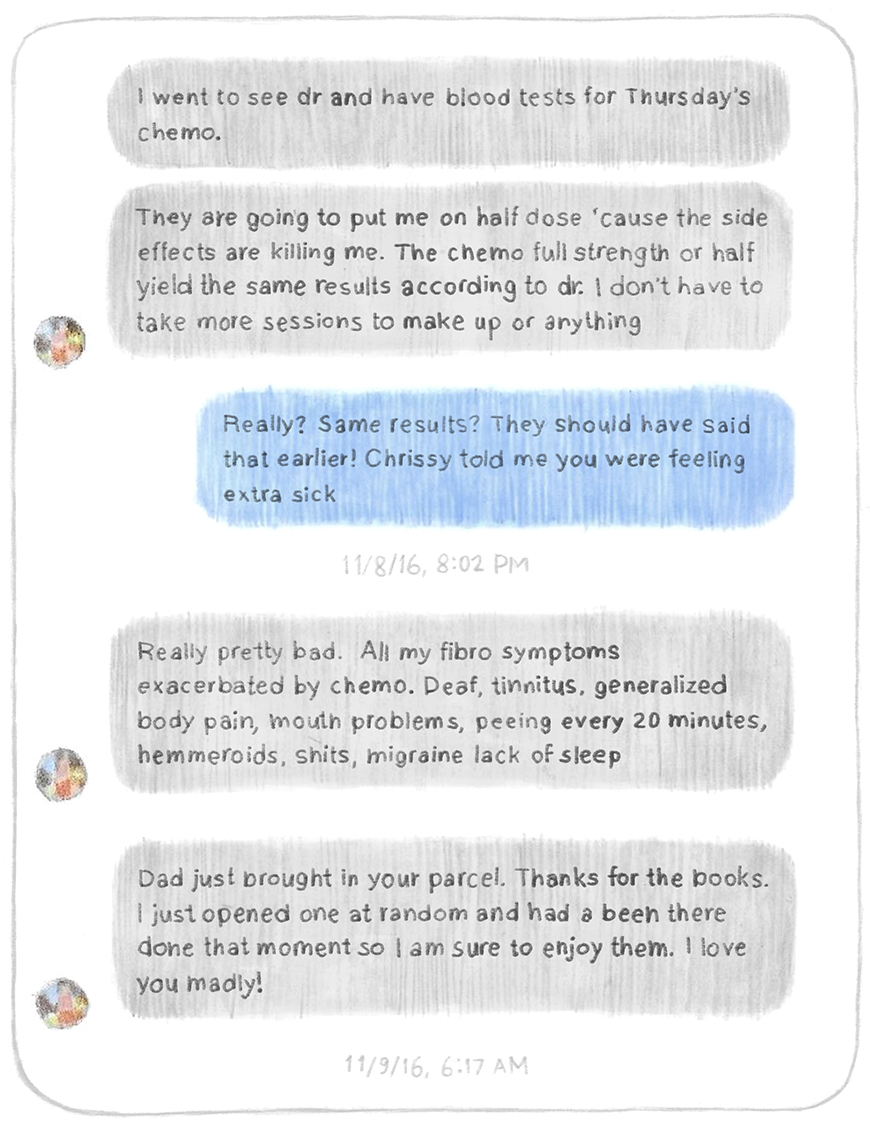Click the words 'I love you madly!'
This screenshot has width=870, height=1131.
click(x=441, y=964)
